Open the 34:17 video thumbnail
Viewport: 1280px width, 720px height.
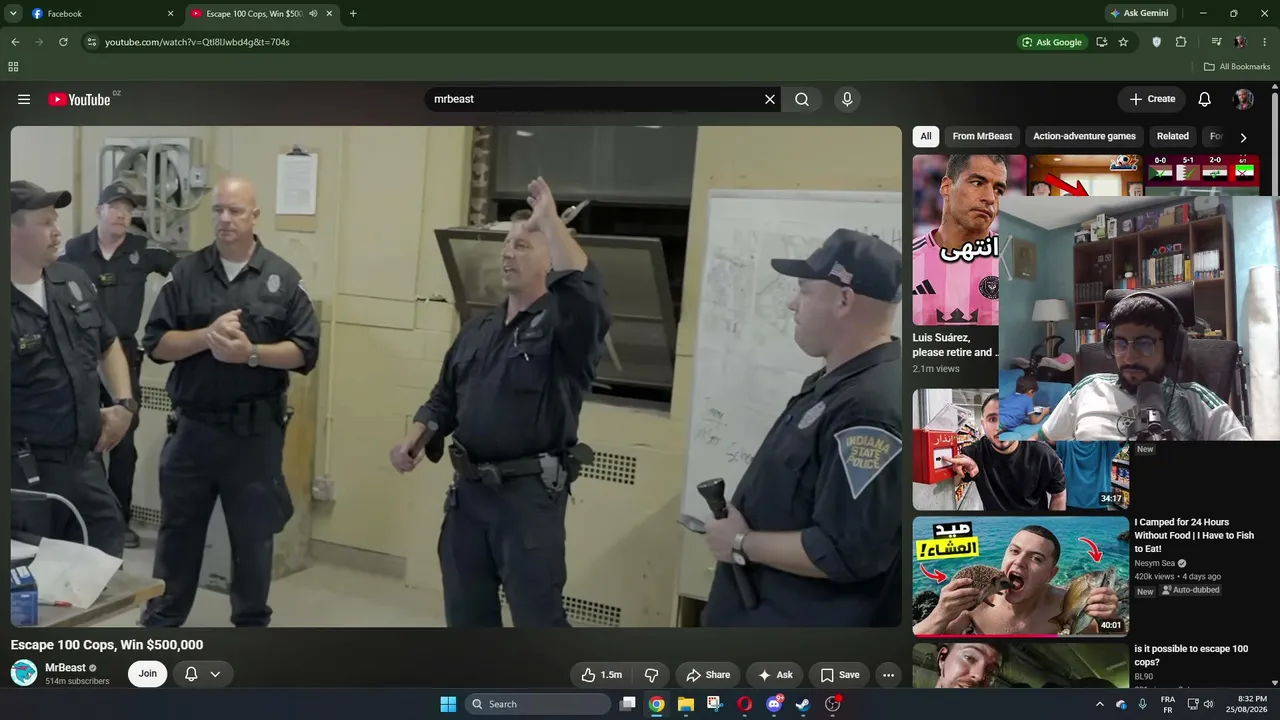1020,449
